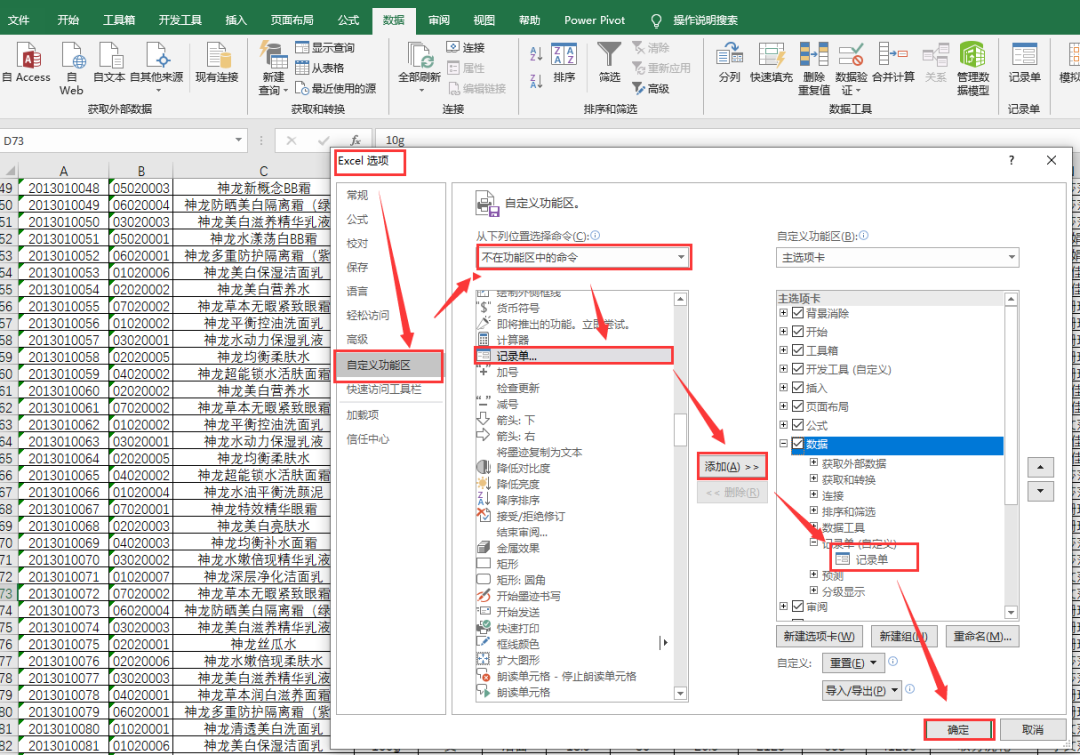Toggle the 背景消除 tab checkbox

(x=798, y=313)
